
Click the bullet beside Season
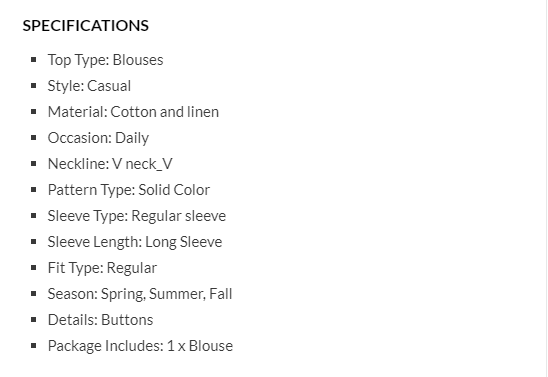(34, 293)
